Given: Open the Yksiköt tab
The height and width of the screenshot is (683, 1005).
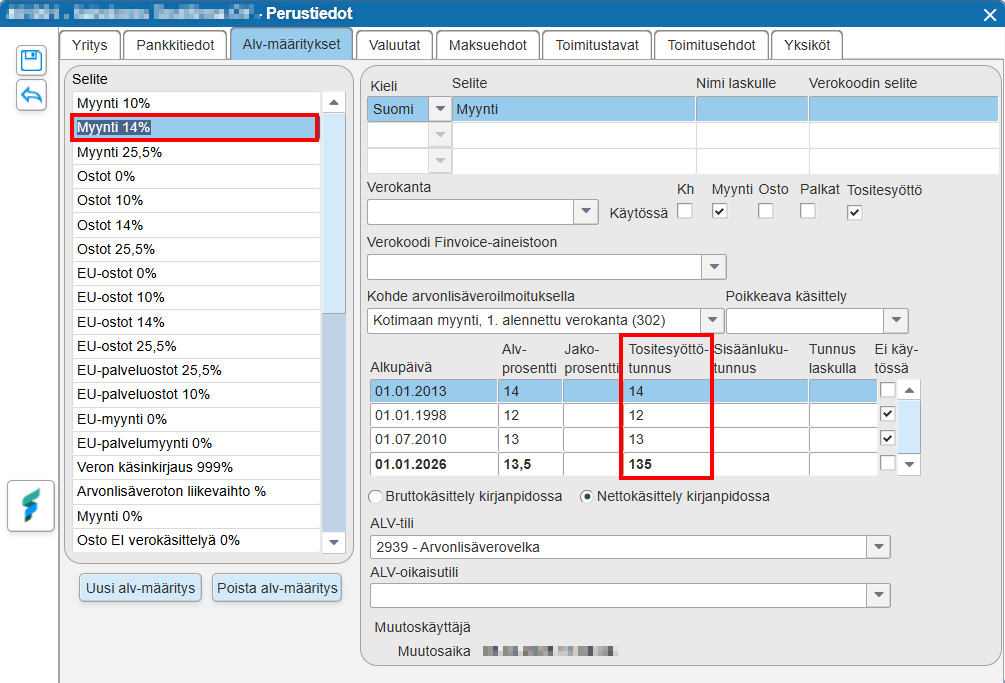Looking at the screenshot, I should tap(807, 45).
